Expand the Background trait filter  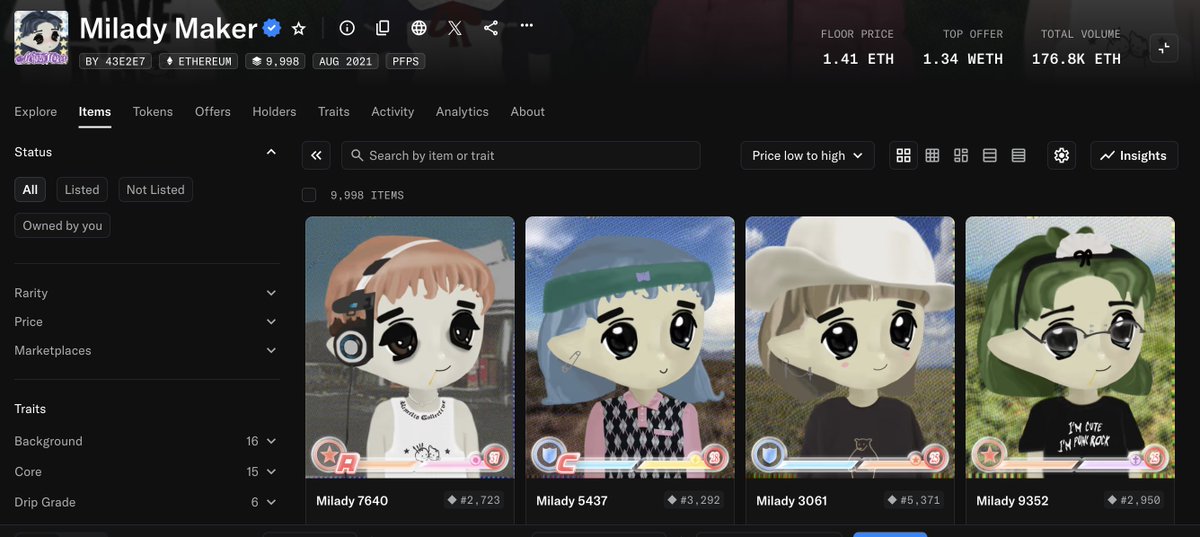pyautogui.click(x=146, y=441)
